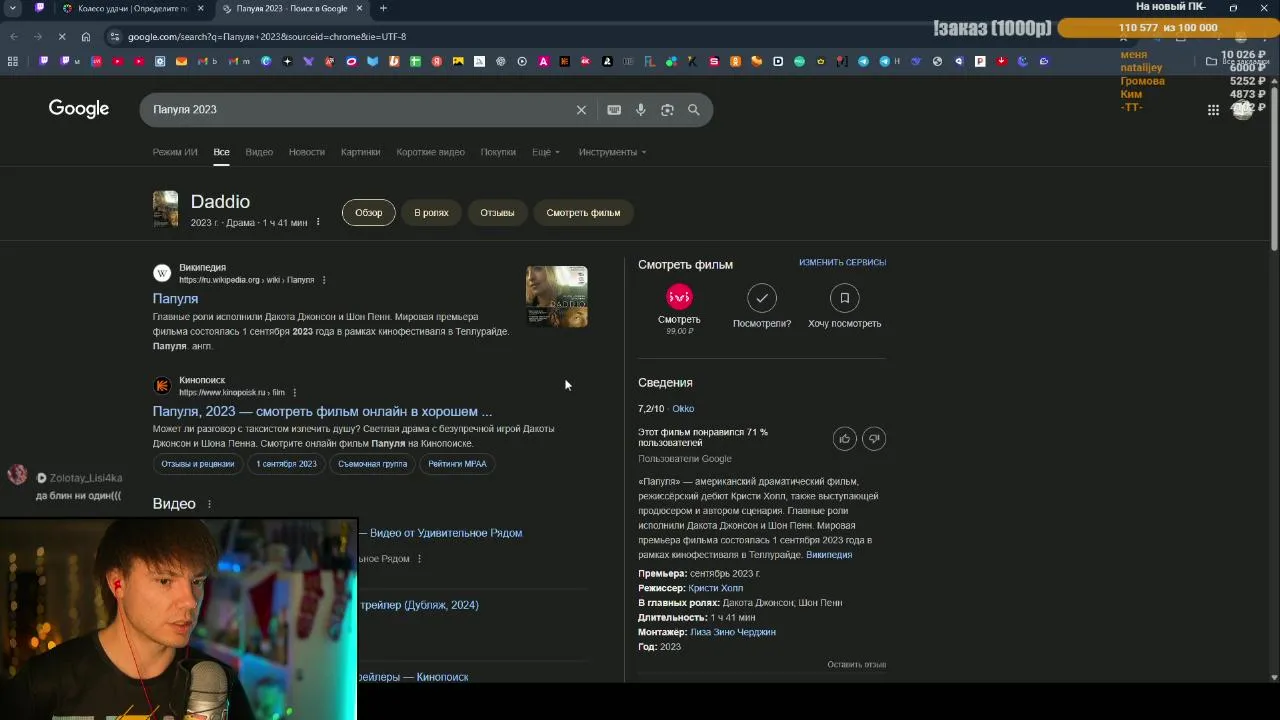Open the Wikipedia result options menu

324,280
